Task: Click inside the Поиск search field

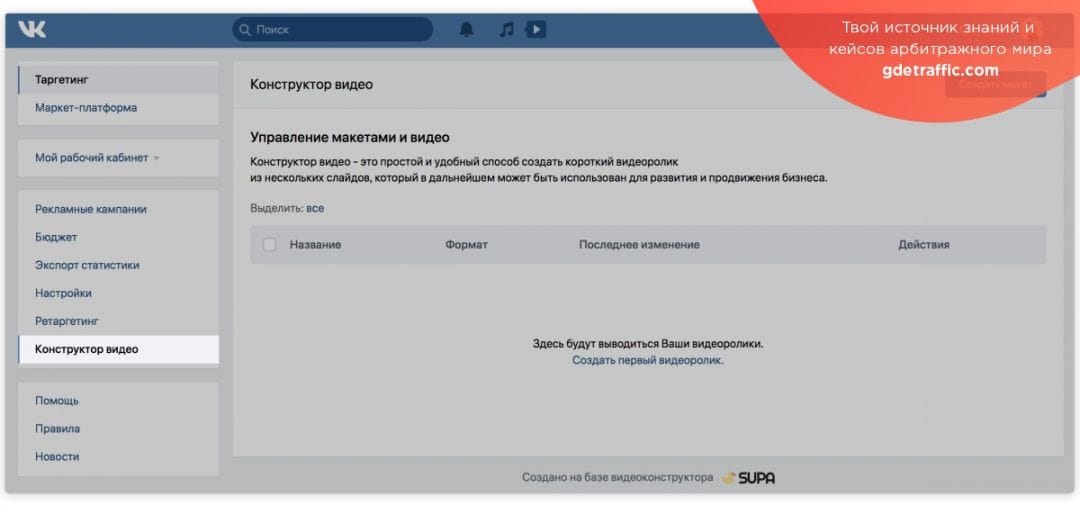Action: tap(340, 30)
